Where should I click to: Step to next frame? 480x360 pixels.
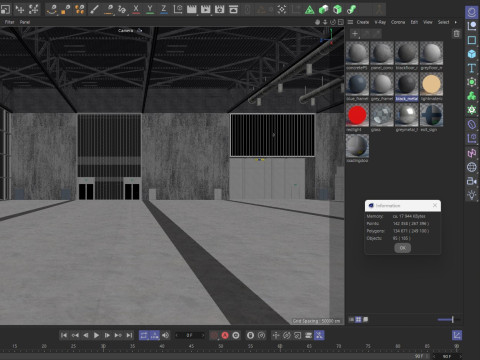click(x=107, y=335)
